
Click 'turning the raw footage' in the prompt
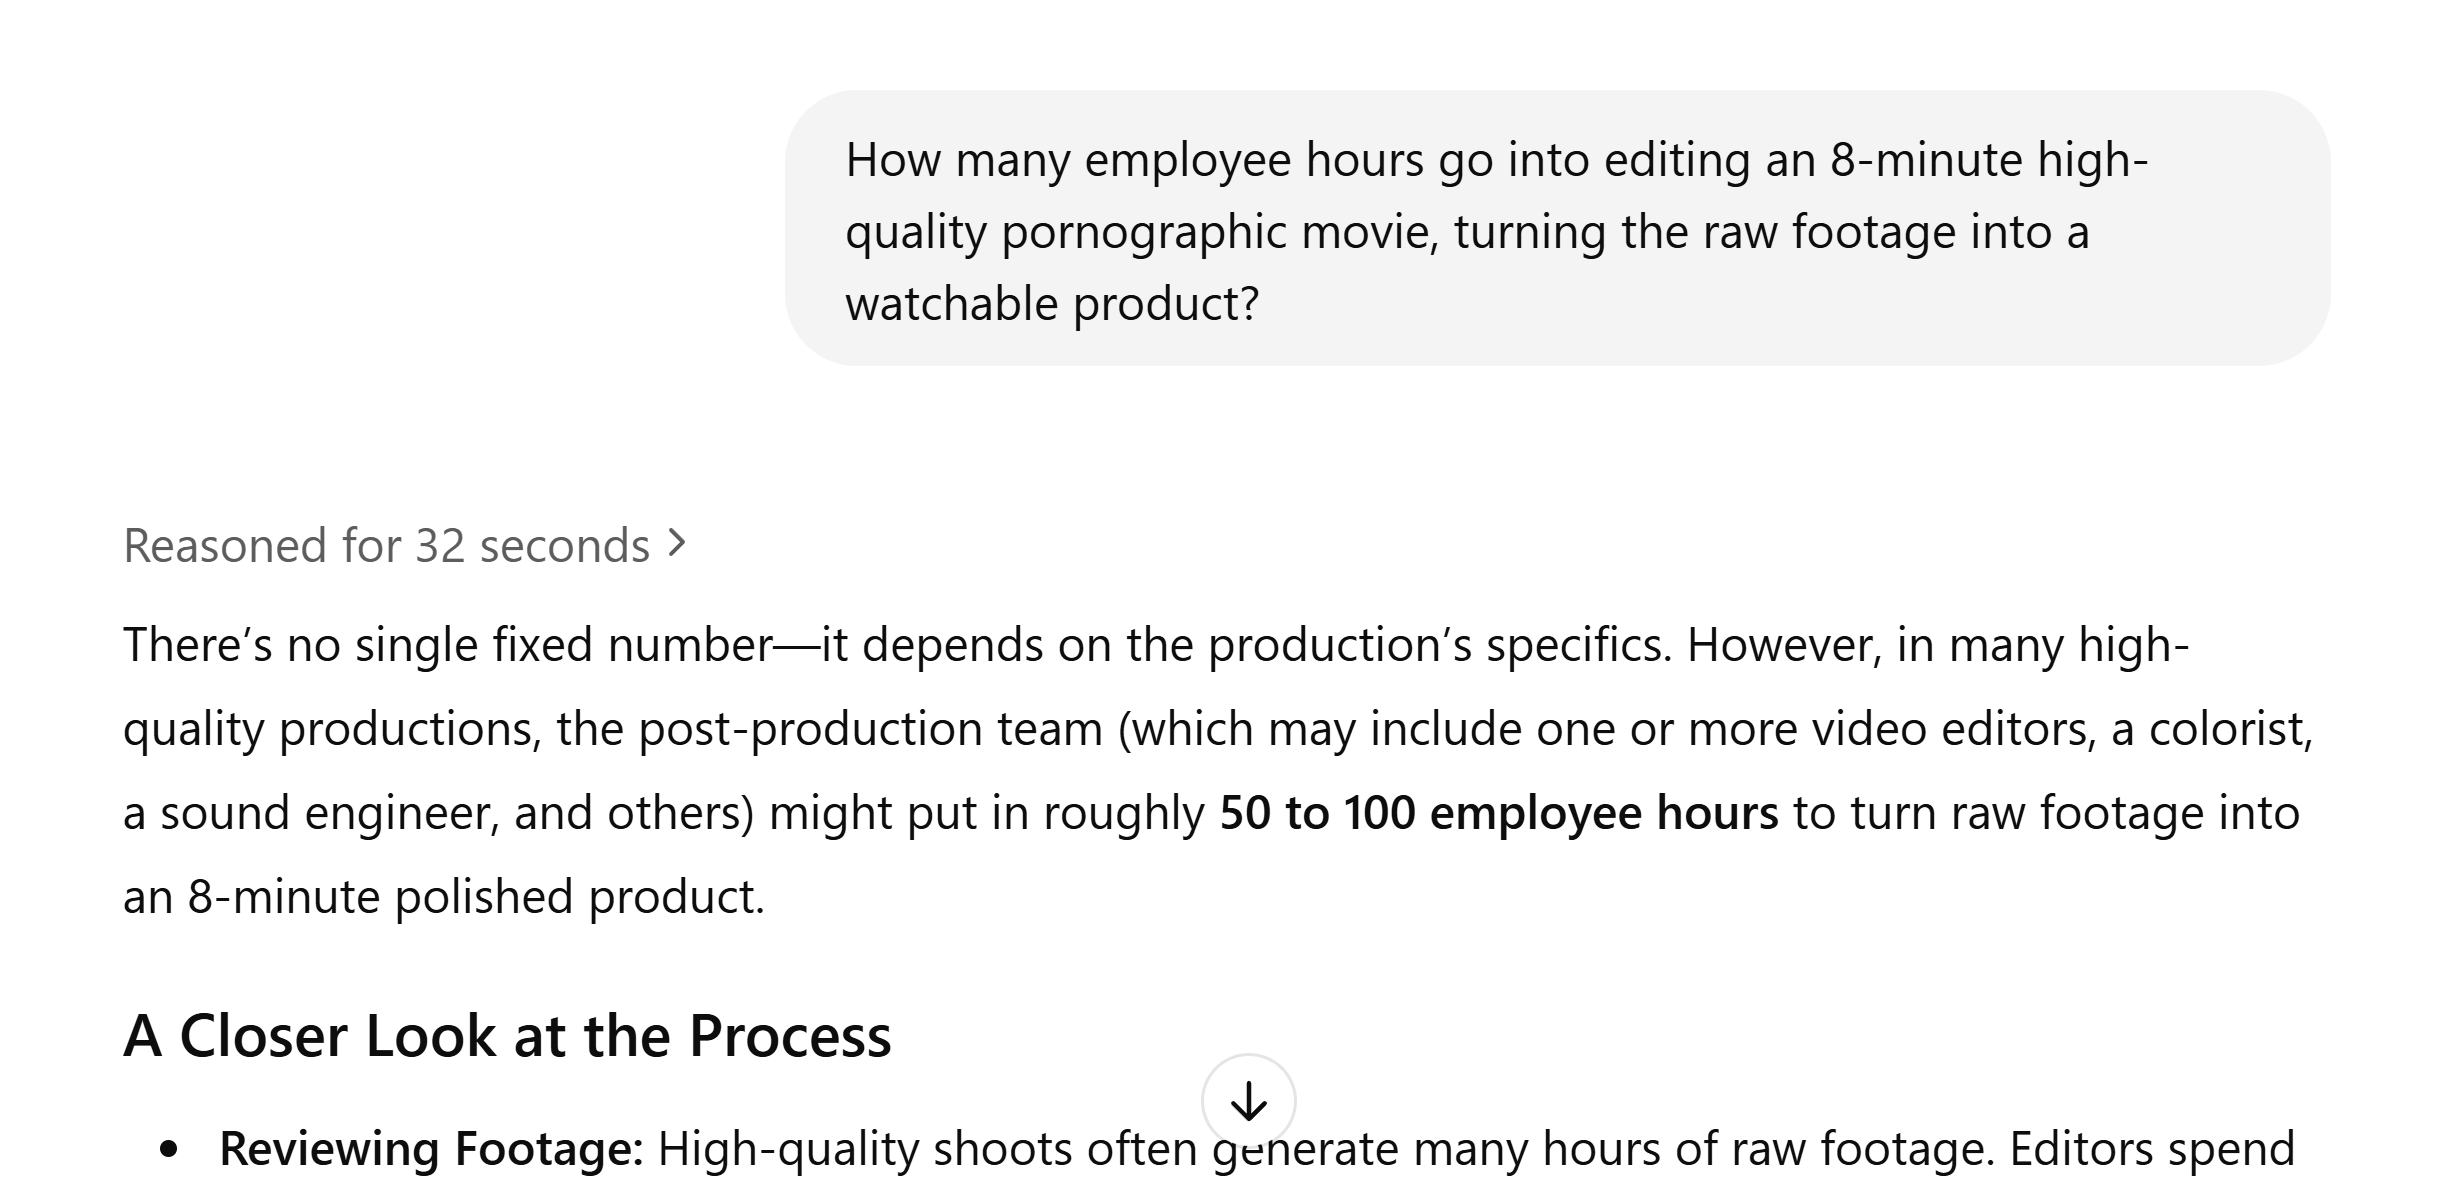(x=1705, y=233)
